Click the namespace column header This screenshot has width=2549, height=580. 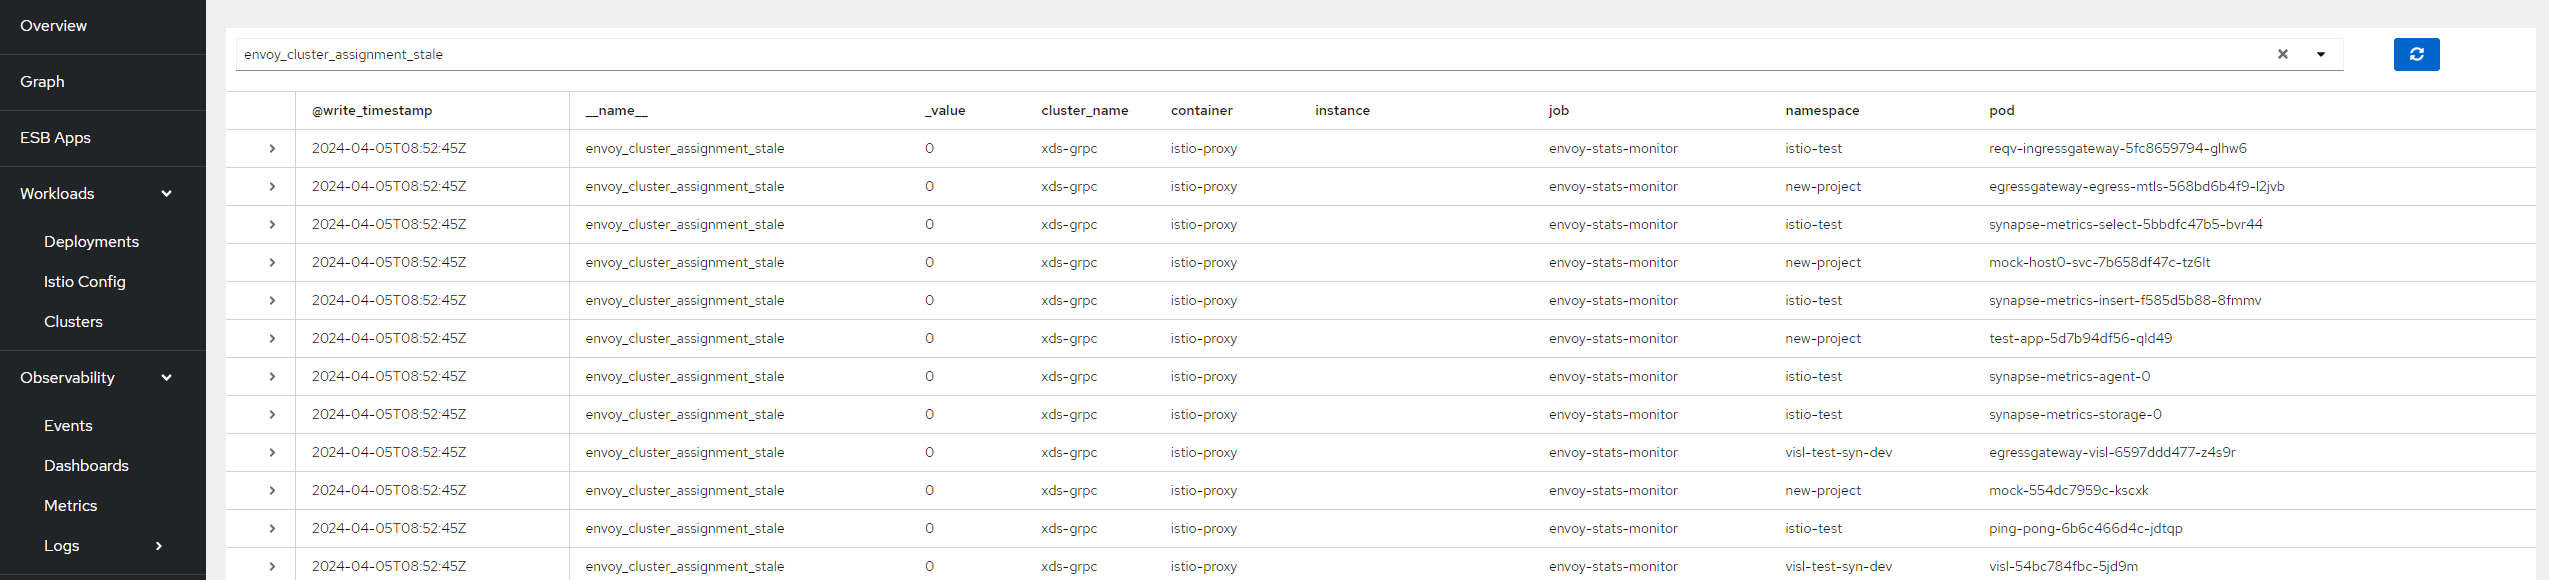click(1822, 111)
